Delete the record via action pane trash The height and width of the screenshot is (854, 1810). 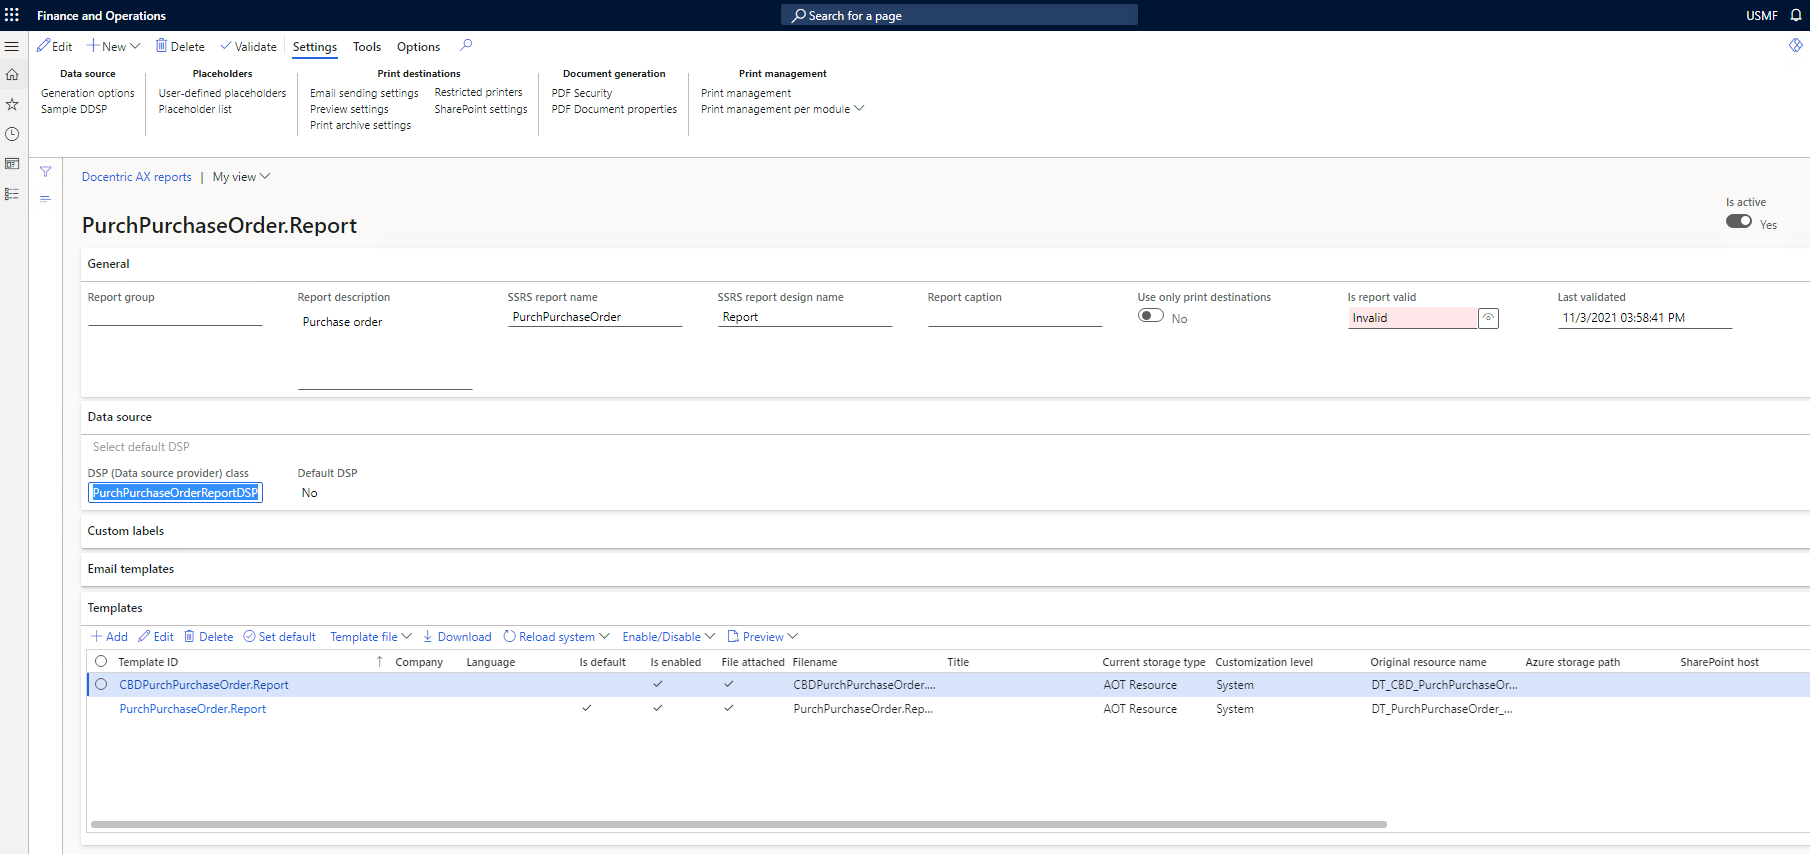coord(180,46)
